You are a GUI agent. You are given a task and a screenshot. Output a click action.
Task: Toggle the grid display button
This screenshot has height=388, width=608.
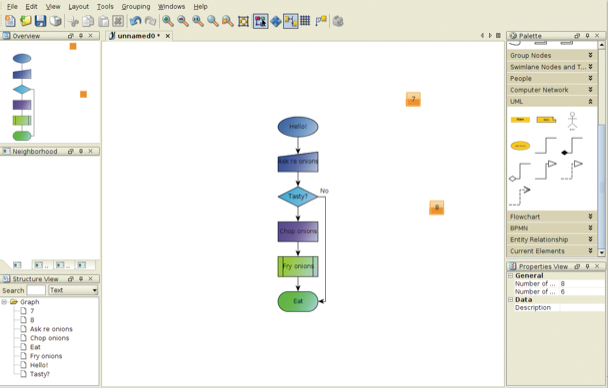(x=305, y=21)
